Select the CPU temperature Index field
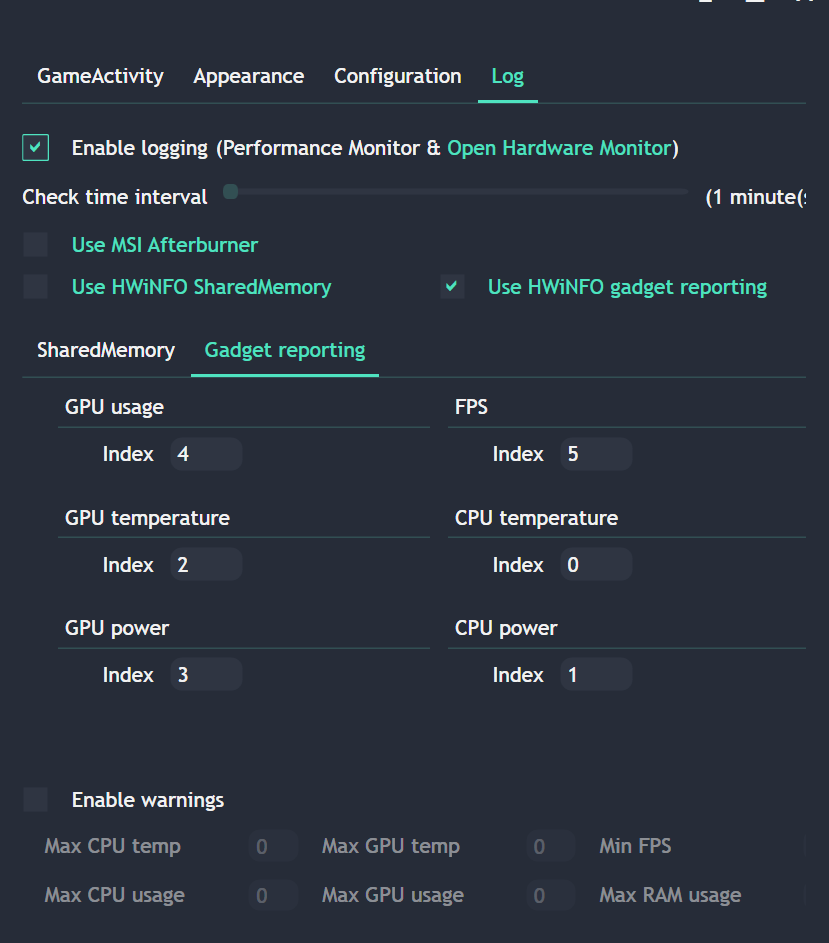The image size is (829, 943). [x=595, y=564]
